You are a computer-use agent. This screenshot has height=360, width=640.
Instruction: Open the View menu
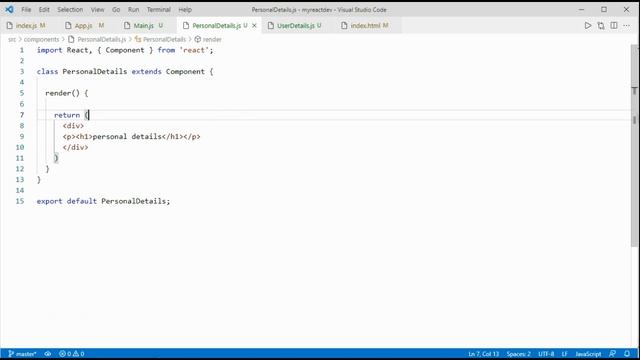[x=98, y=9]
